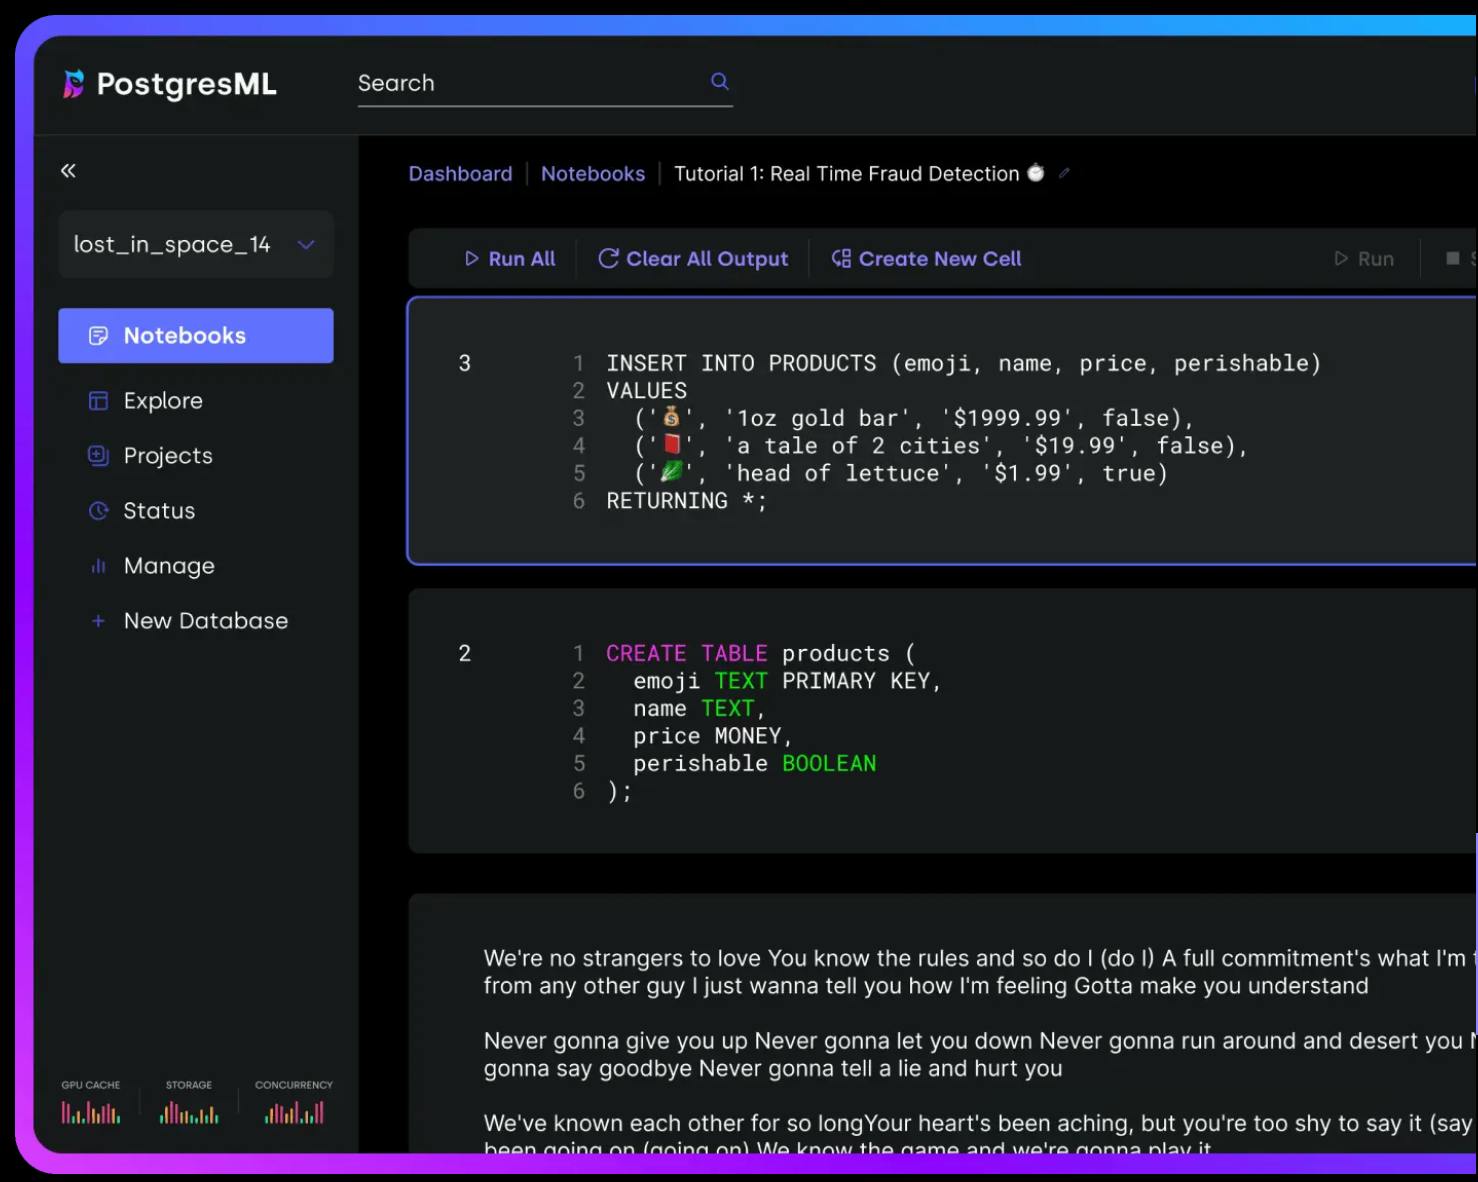Click Clear All Output
Screen dimensions: 1478x1182
[693, 258]
